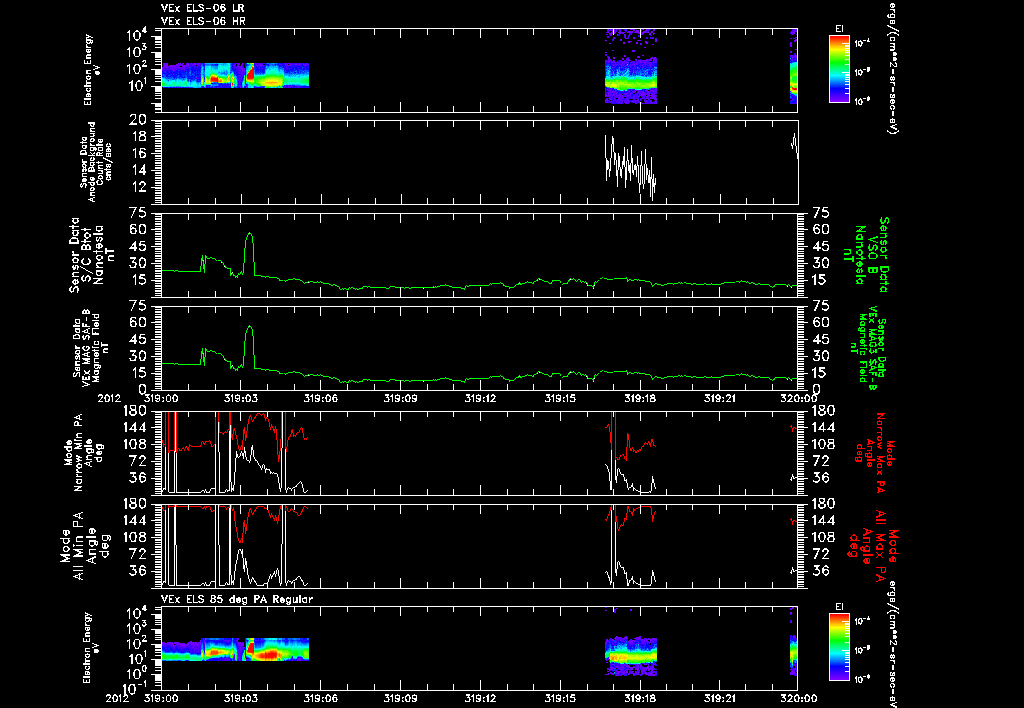Click the 319:18 tick on the middle time axis
This screenshot has height=708, width=1024.
pos(639,398)
